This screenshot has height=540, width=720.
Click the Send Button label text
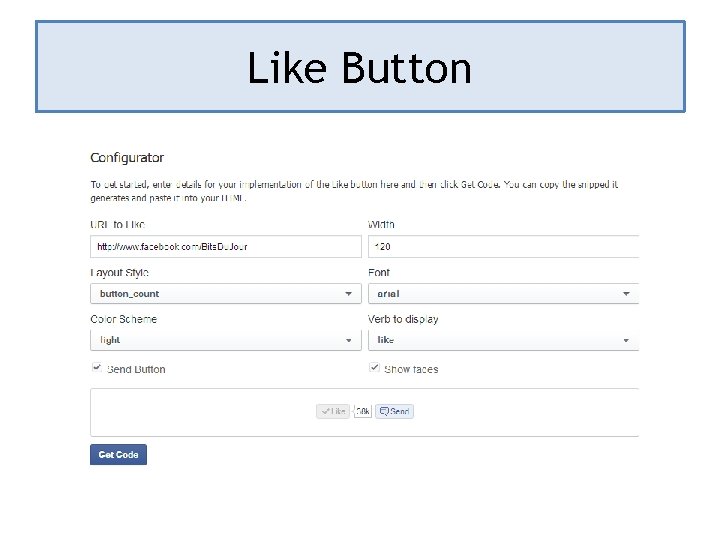click(x=136, y=369)
